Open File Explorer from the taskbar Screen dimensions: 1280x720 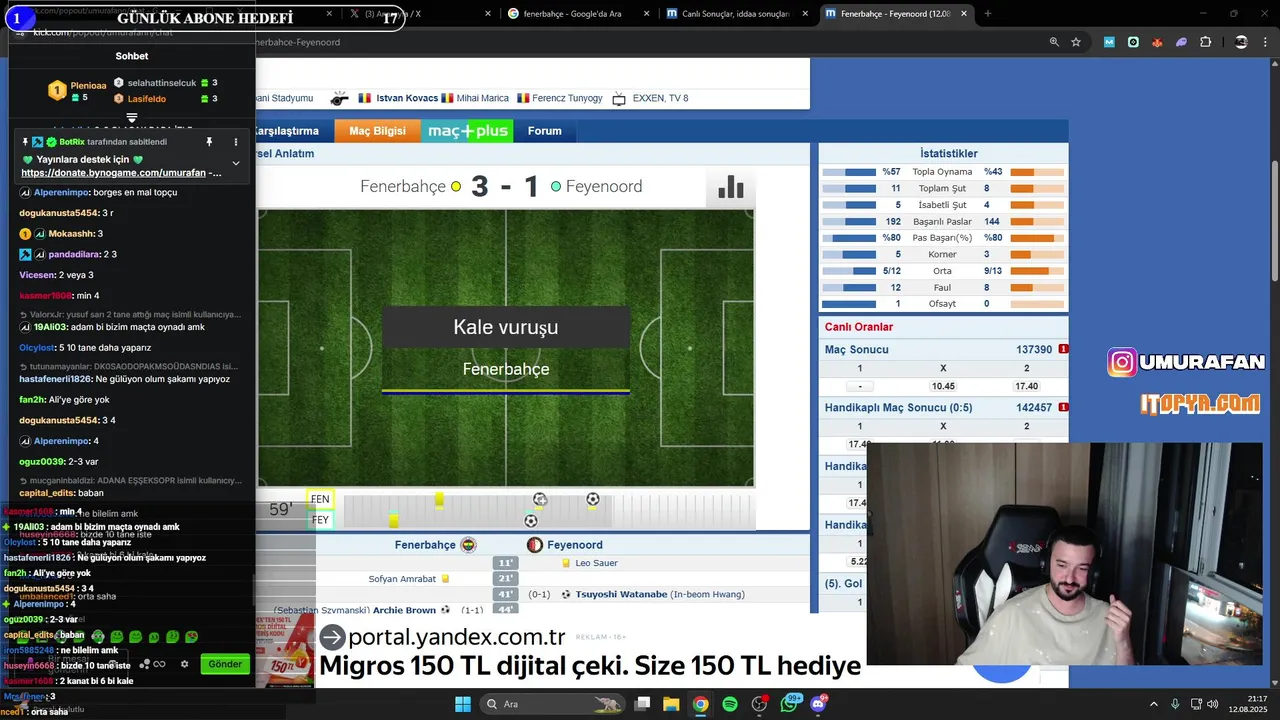(671, 704)
